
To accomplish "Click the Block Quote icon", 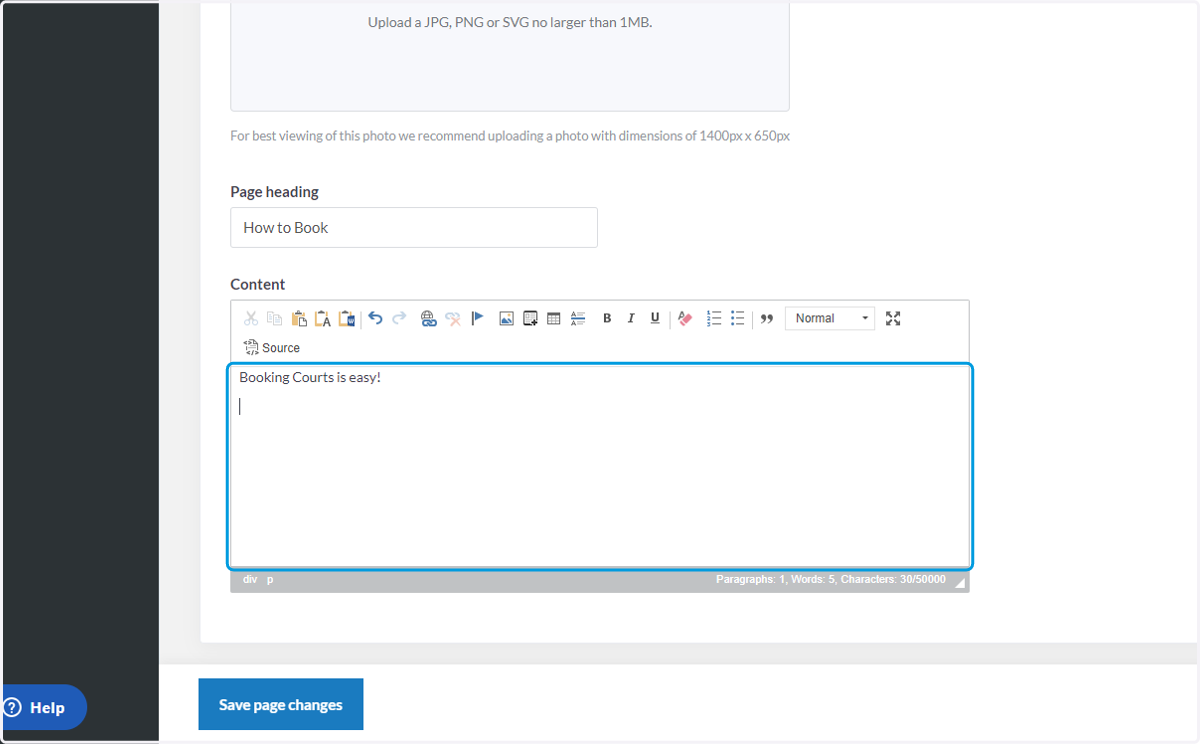I will 767,318.
